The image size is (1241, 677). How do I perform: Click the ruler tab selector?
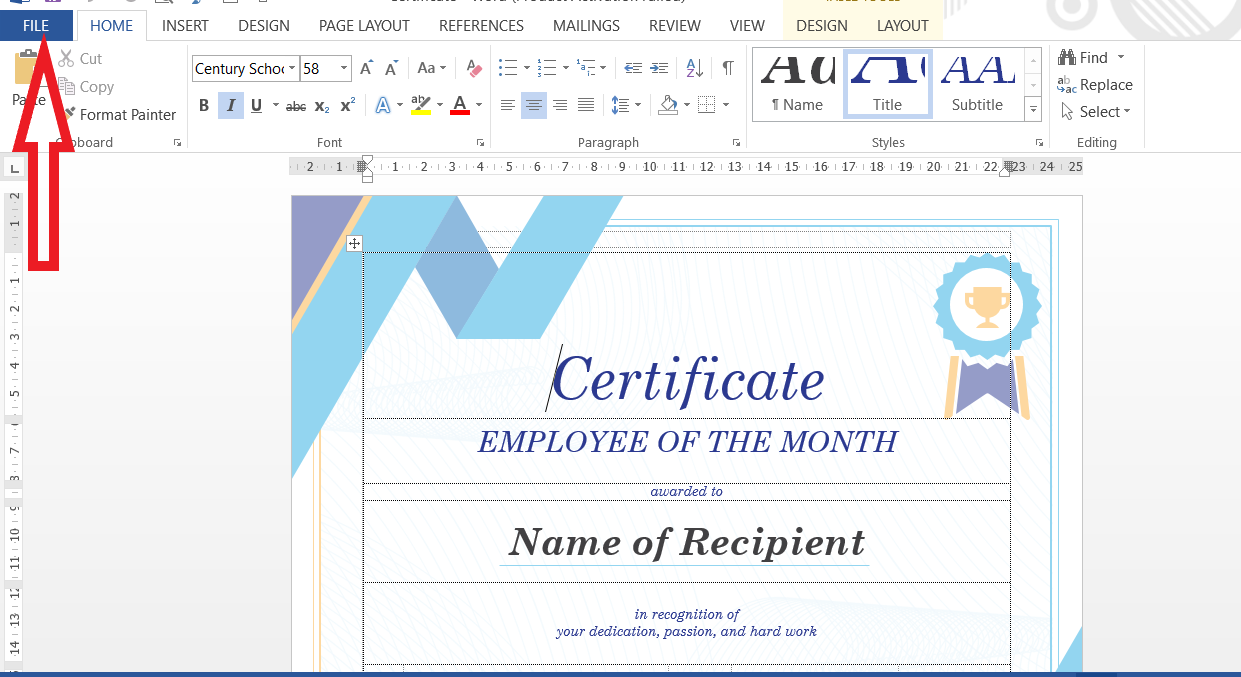tap(14, 168)
